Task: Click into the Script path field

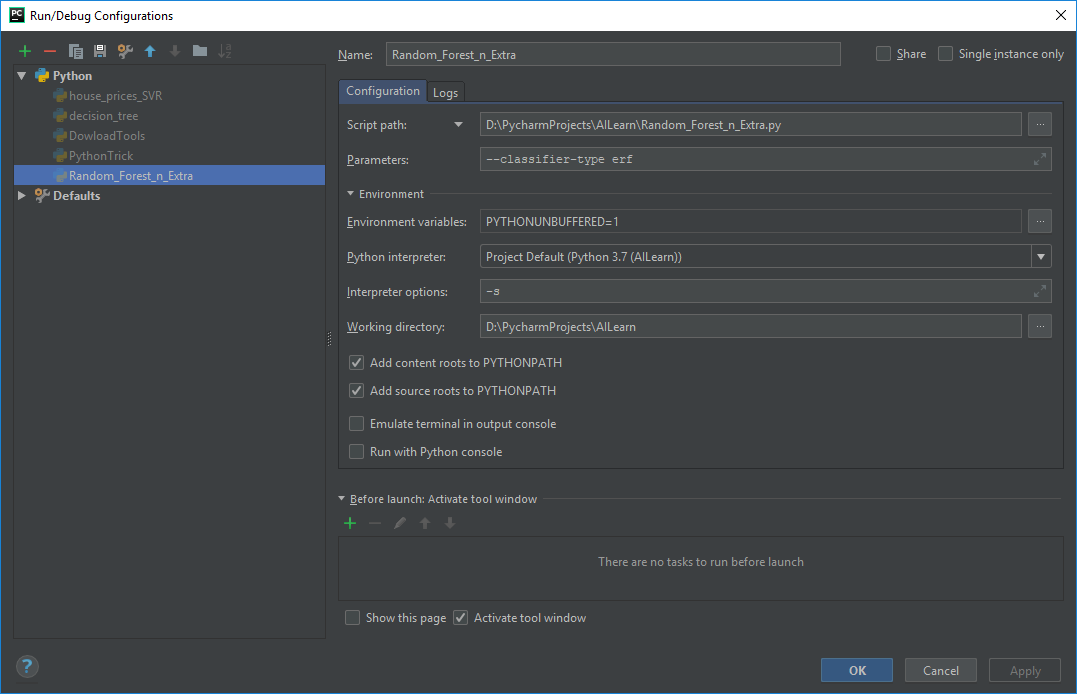Action: pos(750,124)
